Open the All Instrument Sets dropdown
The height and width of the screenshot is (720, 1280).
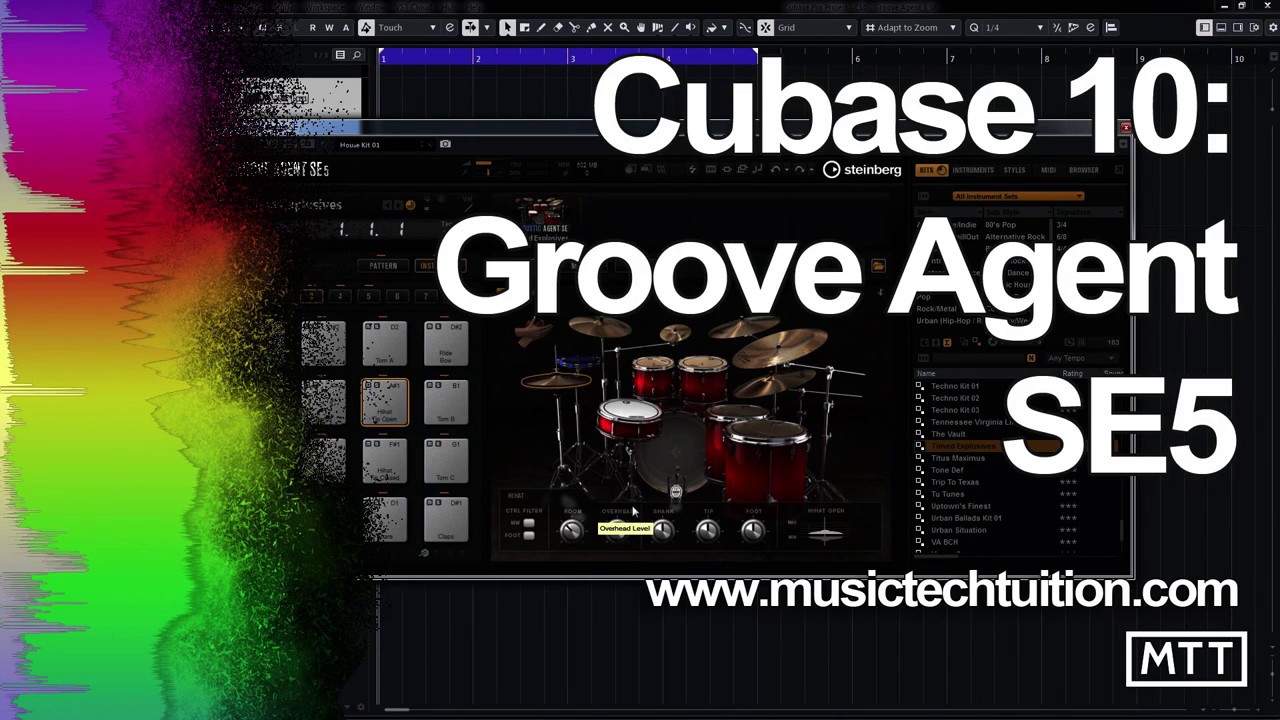pyautogui.click(x=1017, y=196)
